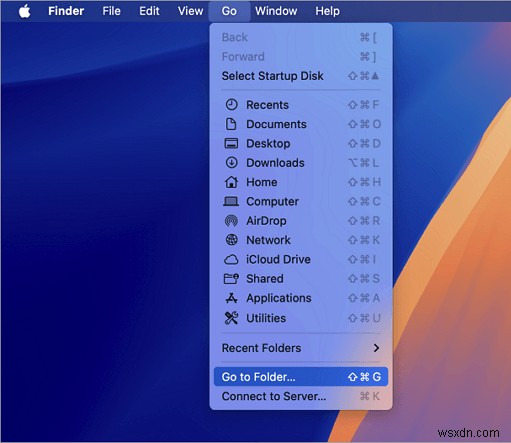Go to the Applications folder
This screenshot has height=443, width=511.
click(x=301, y=298)
